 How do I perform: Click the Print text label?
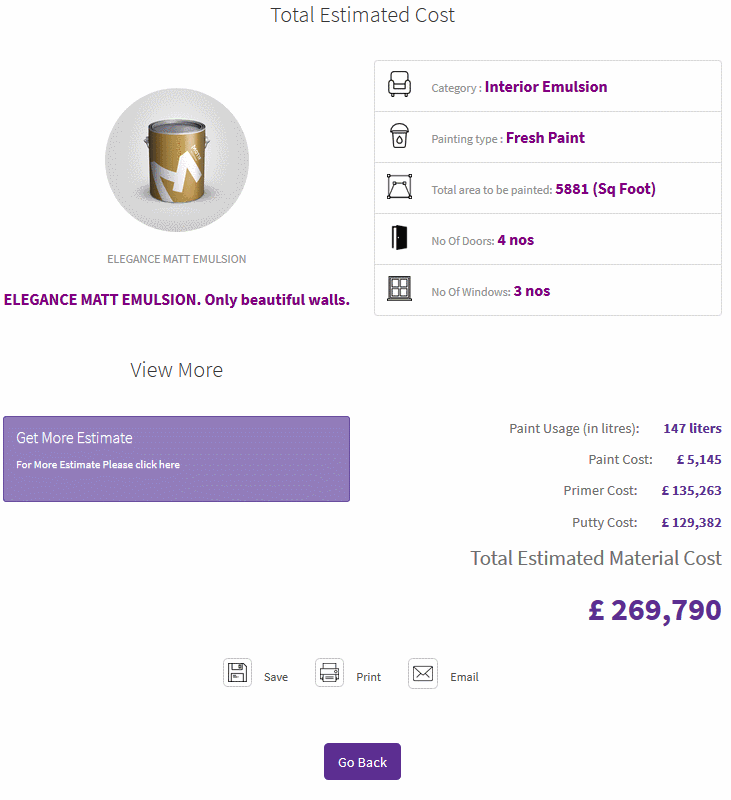point(368,677)
